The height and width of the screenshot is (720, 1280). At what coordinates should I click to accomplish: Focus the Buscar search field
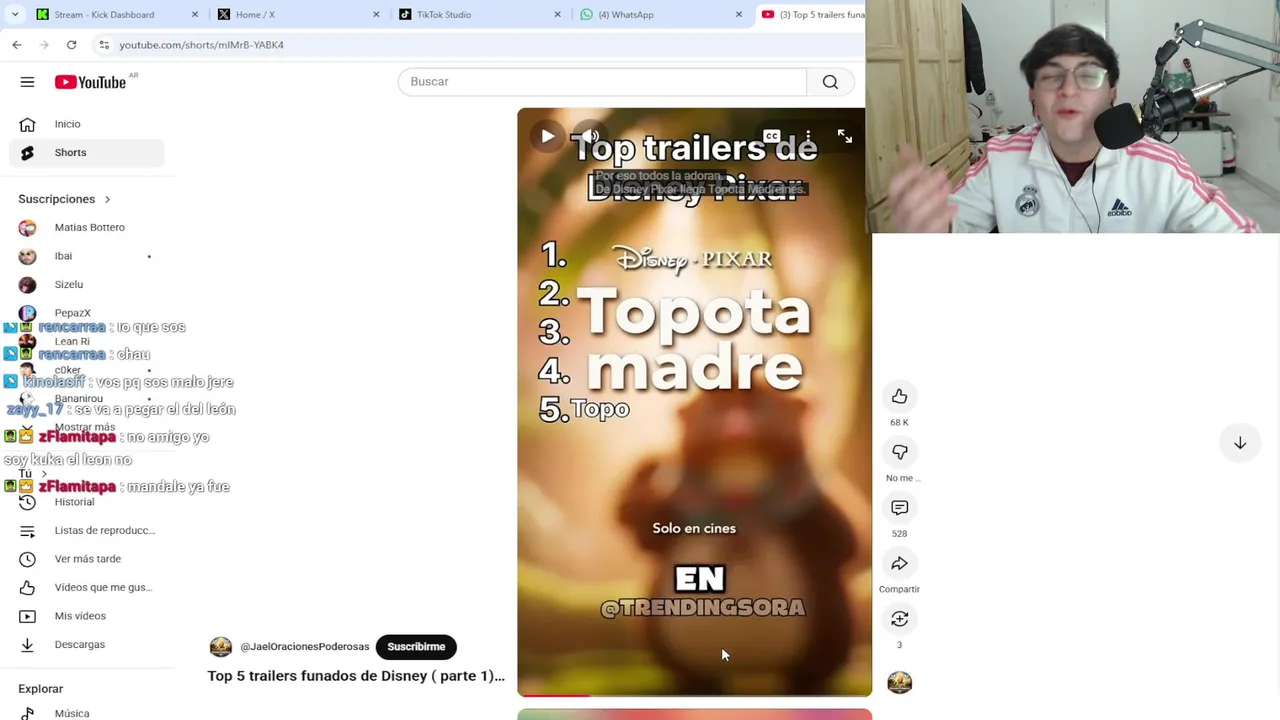(602, 82)
